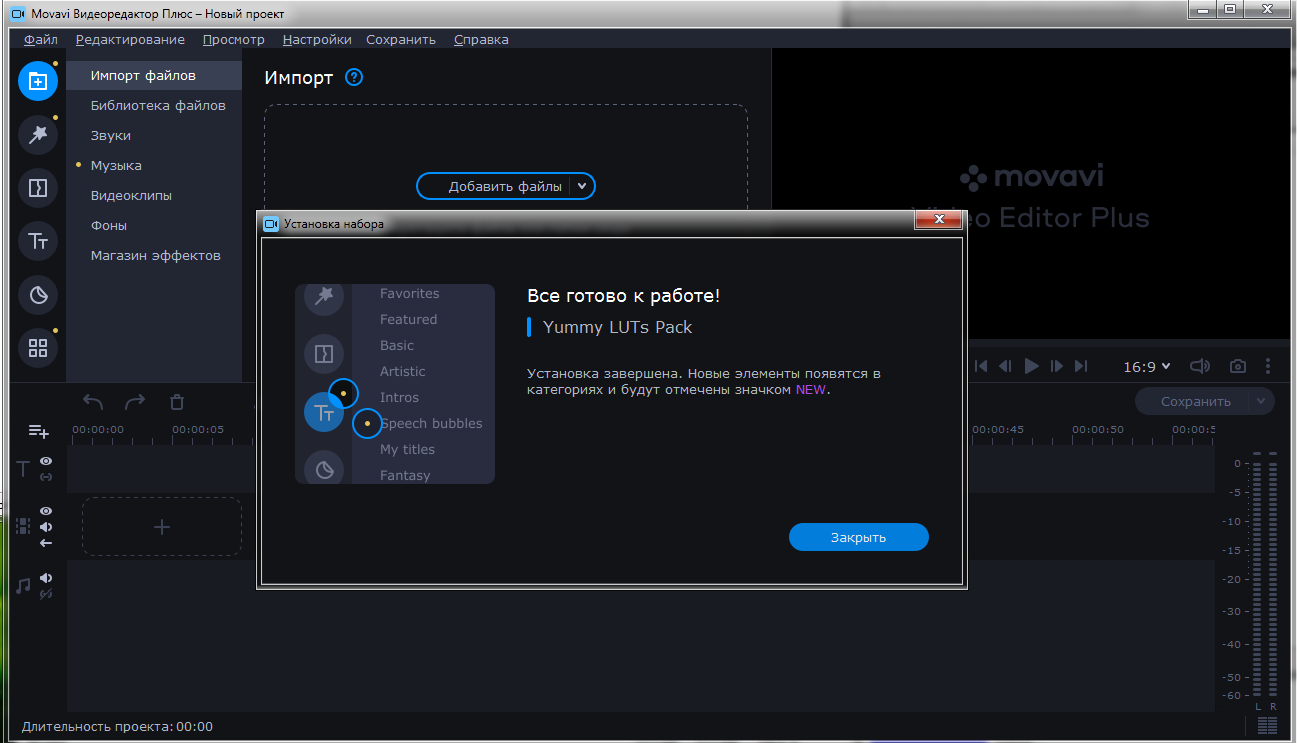This screenshot has height=743, width=1297.
Task: Click the video track plus drop zone
Action: pos(162,527)
